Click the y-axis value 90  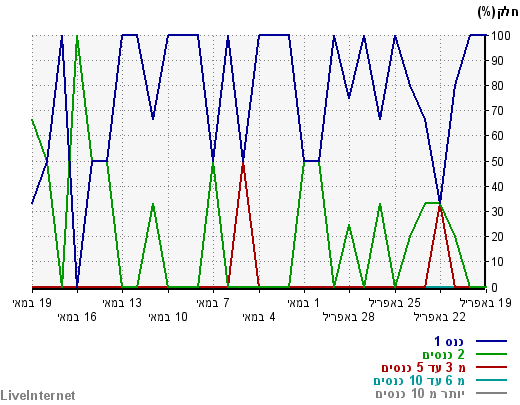(x=497, y=61)
